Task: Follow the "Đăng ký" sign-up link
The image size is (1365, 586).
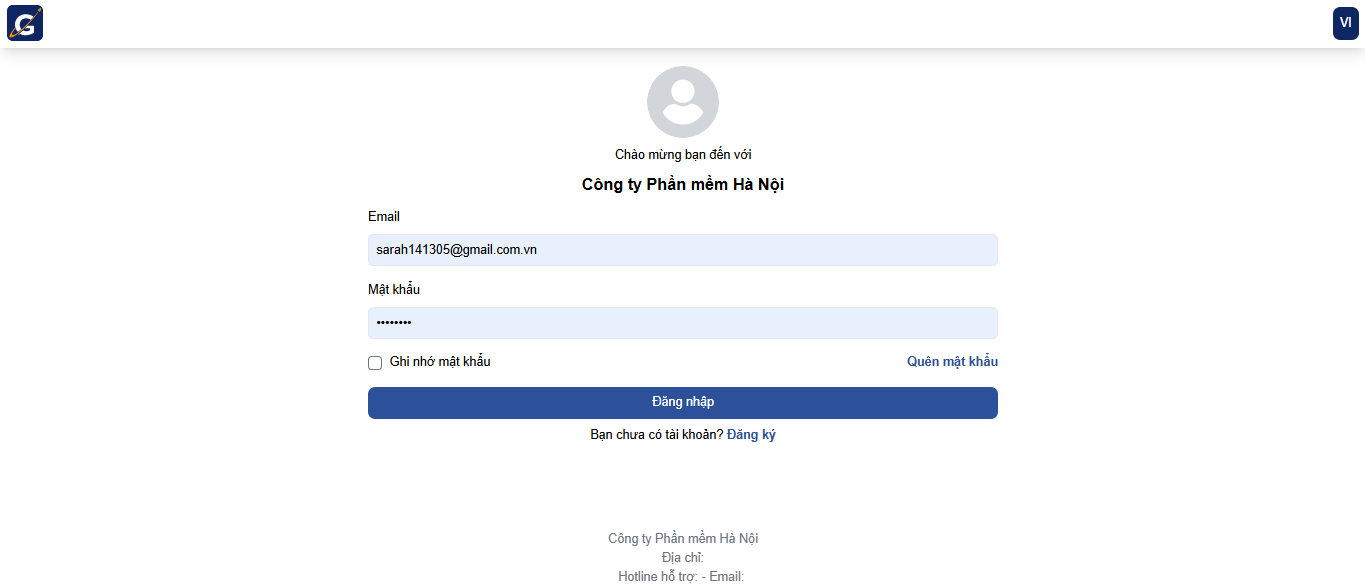Action: coord(751,435)
